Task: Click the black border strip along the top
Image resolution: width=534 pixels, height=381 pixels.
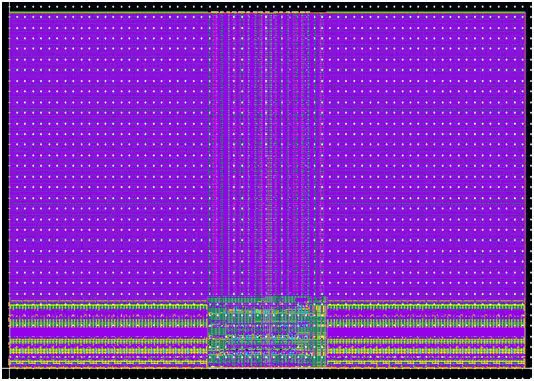Action: point(267,7)
